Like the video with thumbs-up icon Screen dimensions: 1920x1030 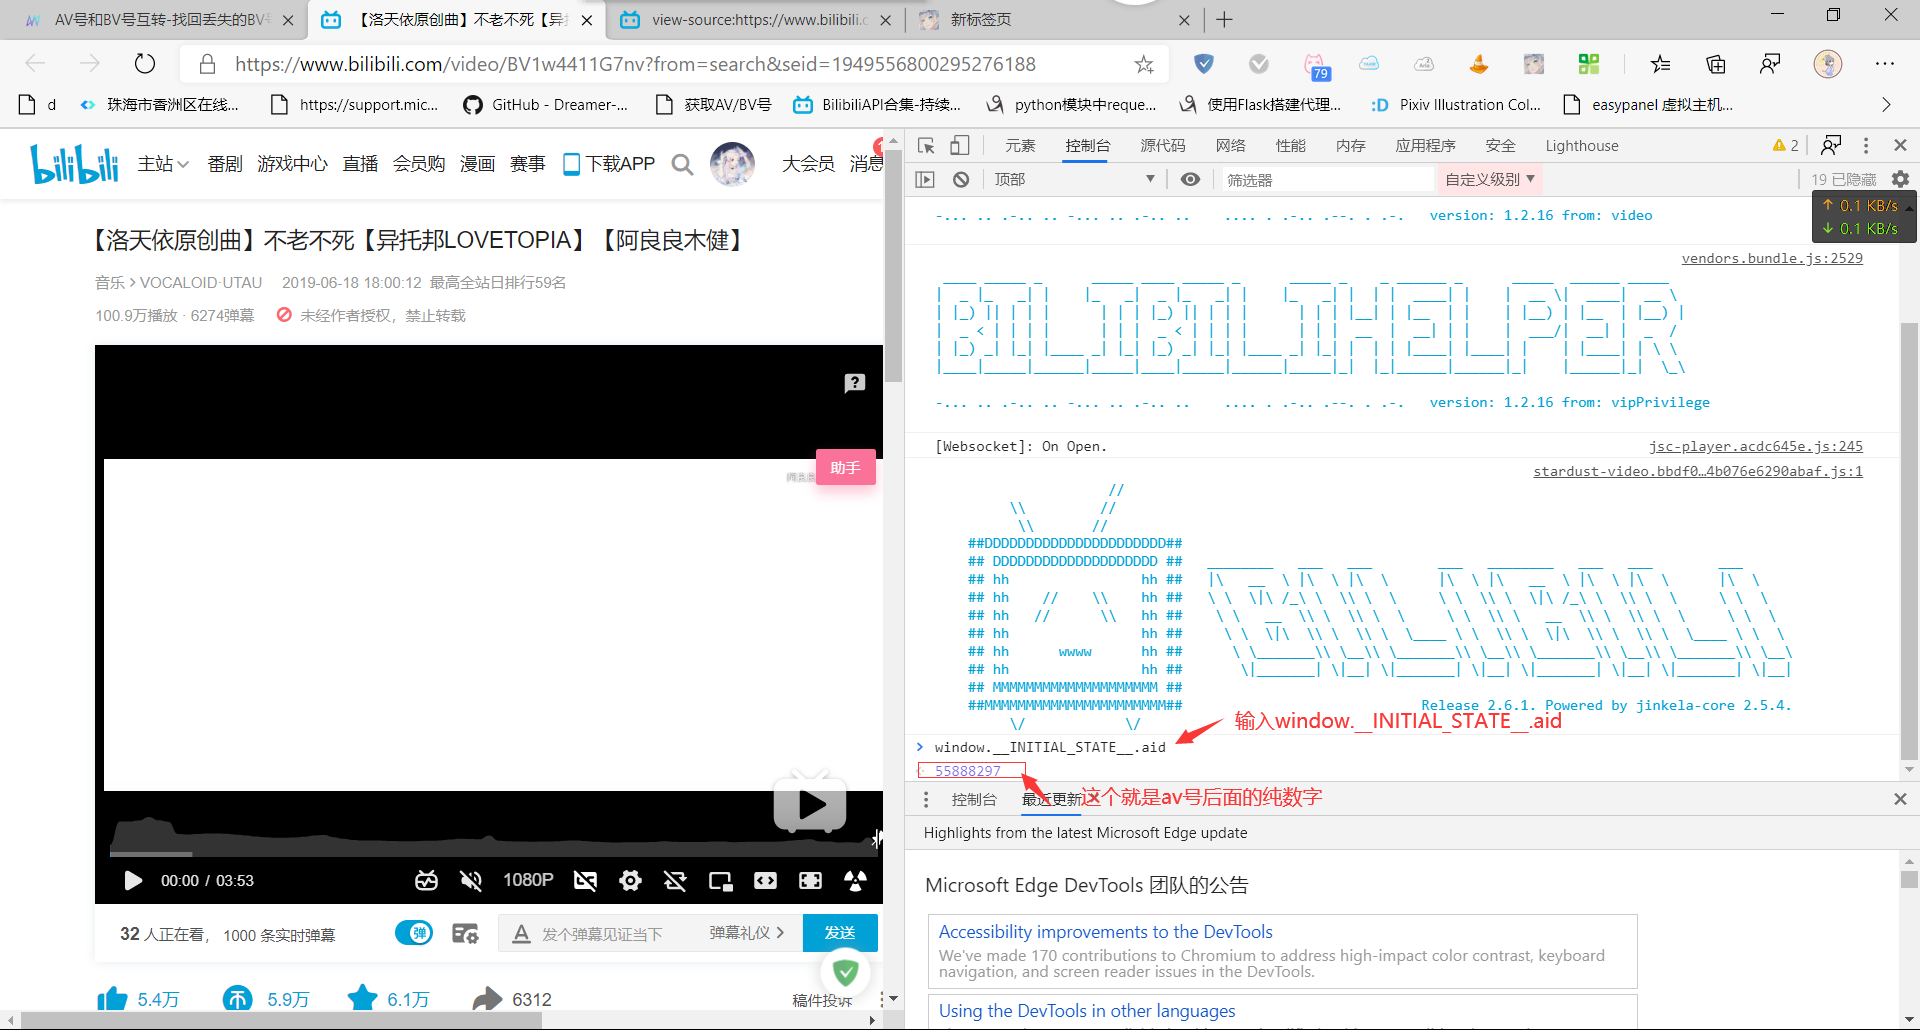(x=112, y=999)
